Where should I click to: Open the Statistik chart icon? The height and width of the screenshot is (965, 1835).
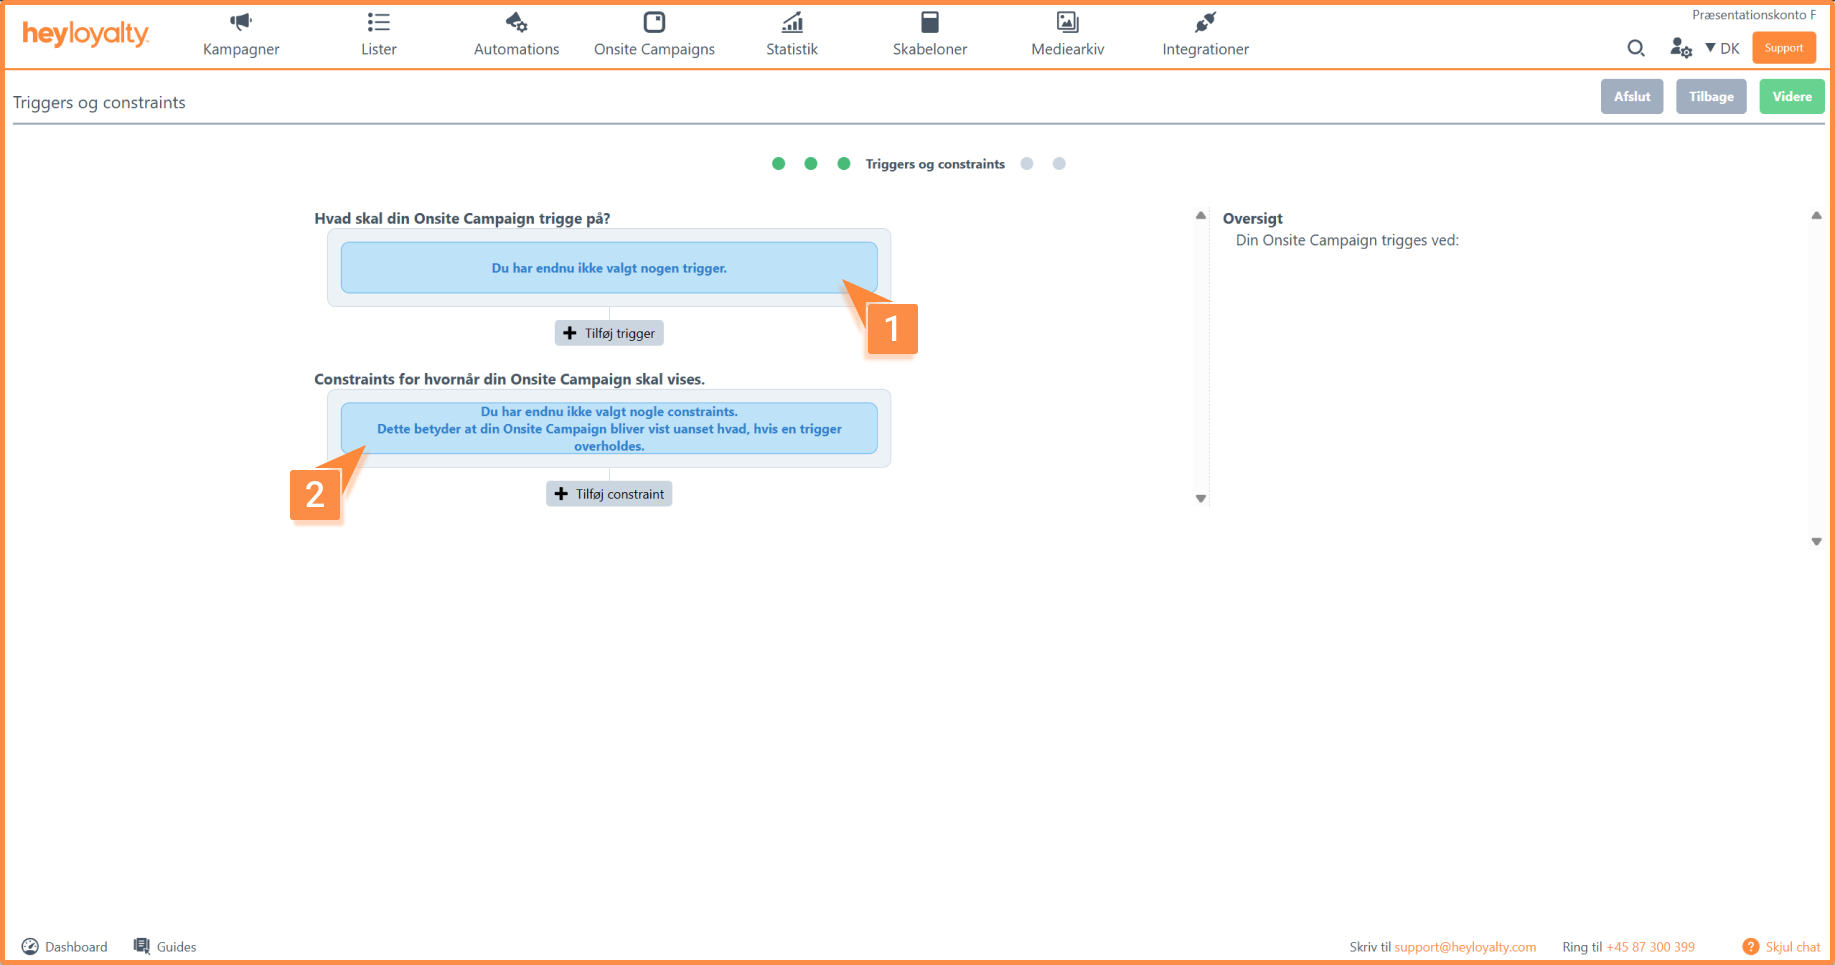792,22
